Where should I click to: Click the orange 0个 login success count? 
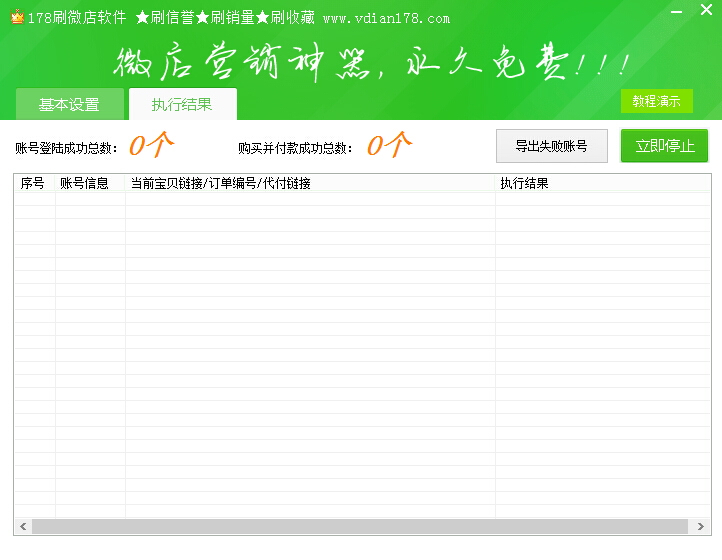coord(151,145)
